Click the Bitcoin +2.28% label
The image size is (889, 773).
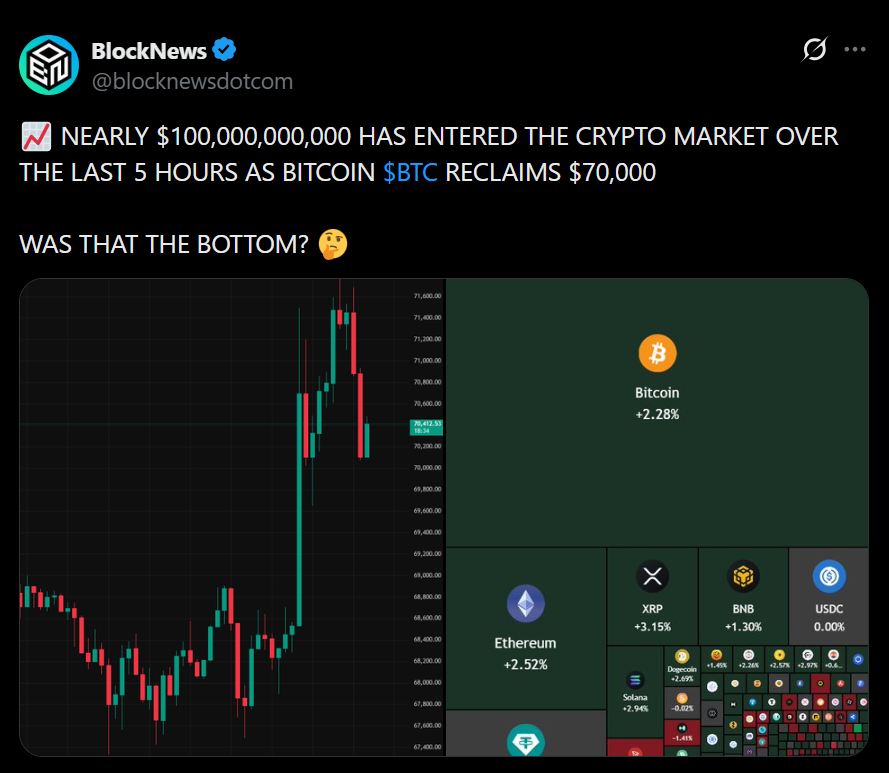coord(657,403)
